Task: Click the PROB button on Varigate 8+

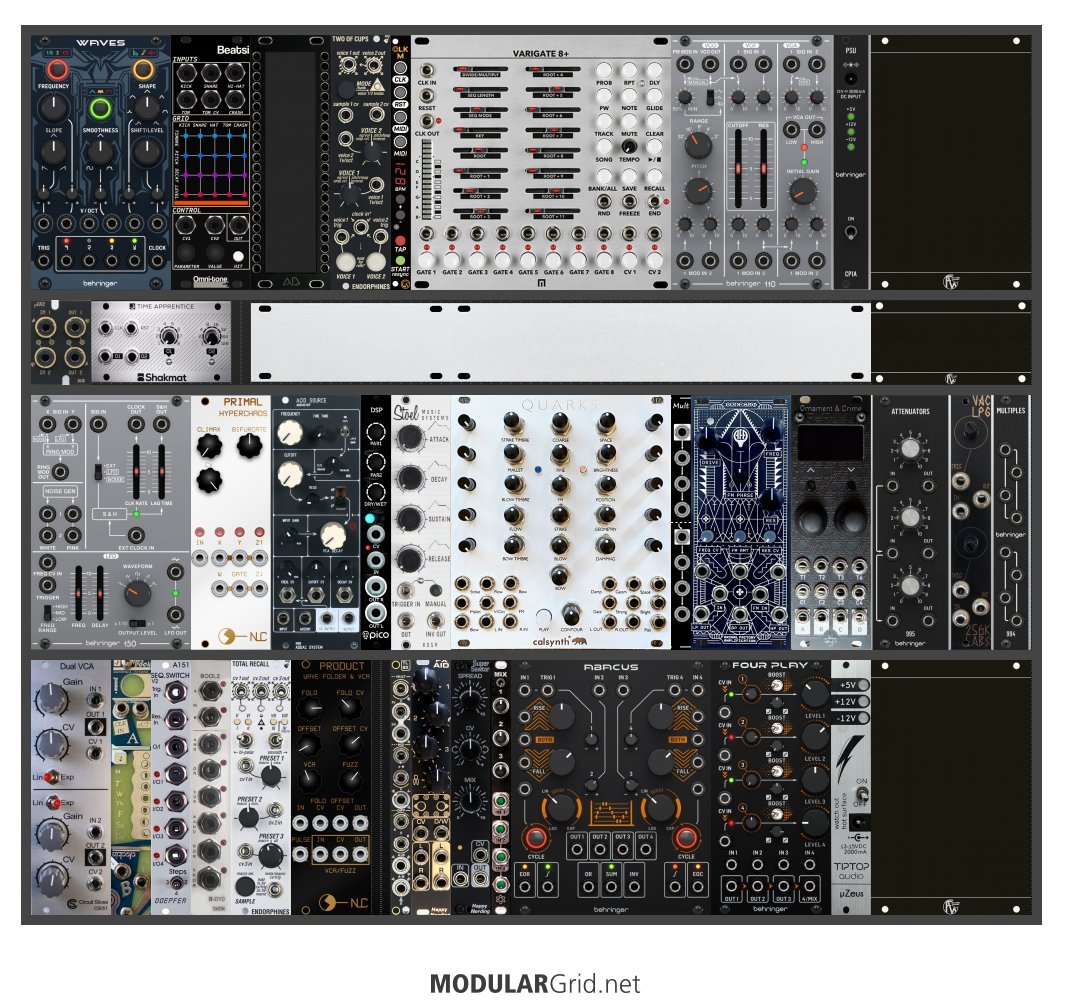Action: click(604, 70)
